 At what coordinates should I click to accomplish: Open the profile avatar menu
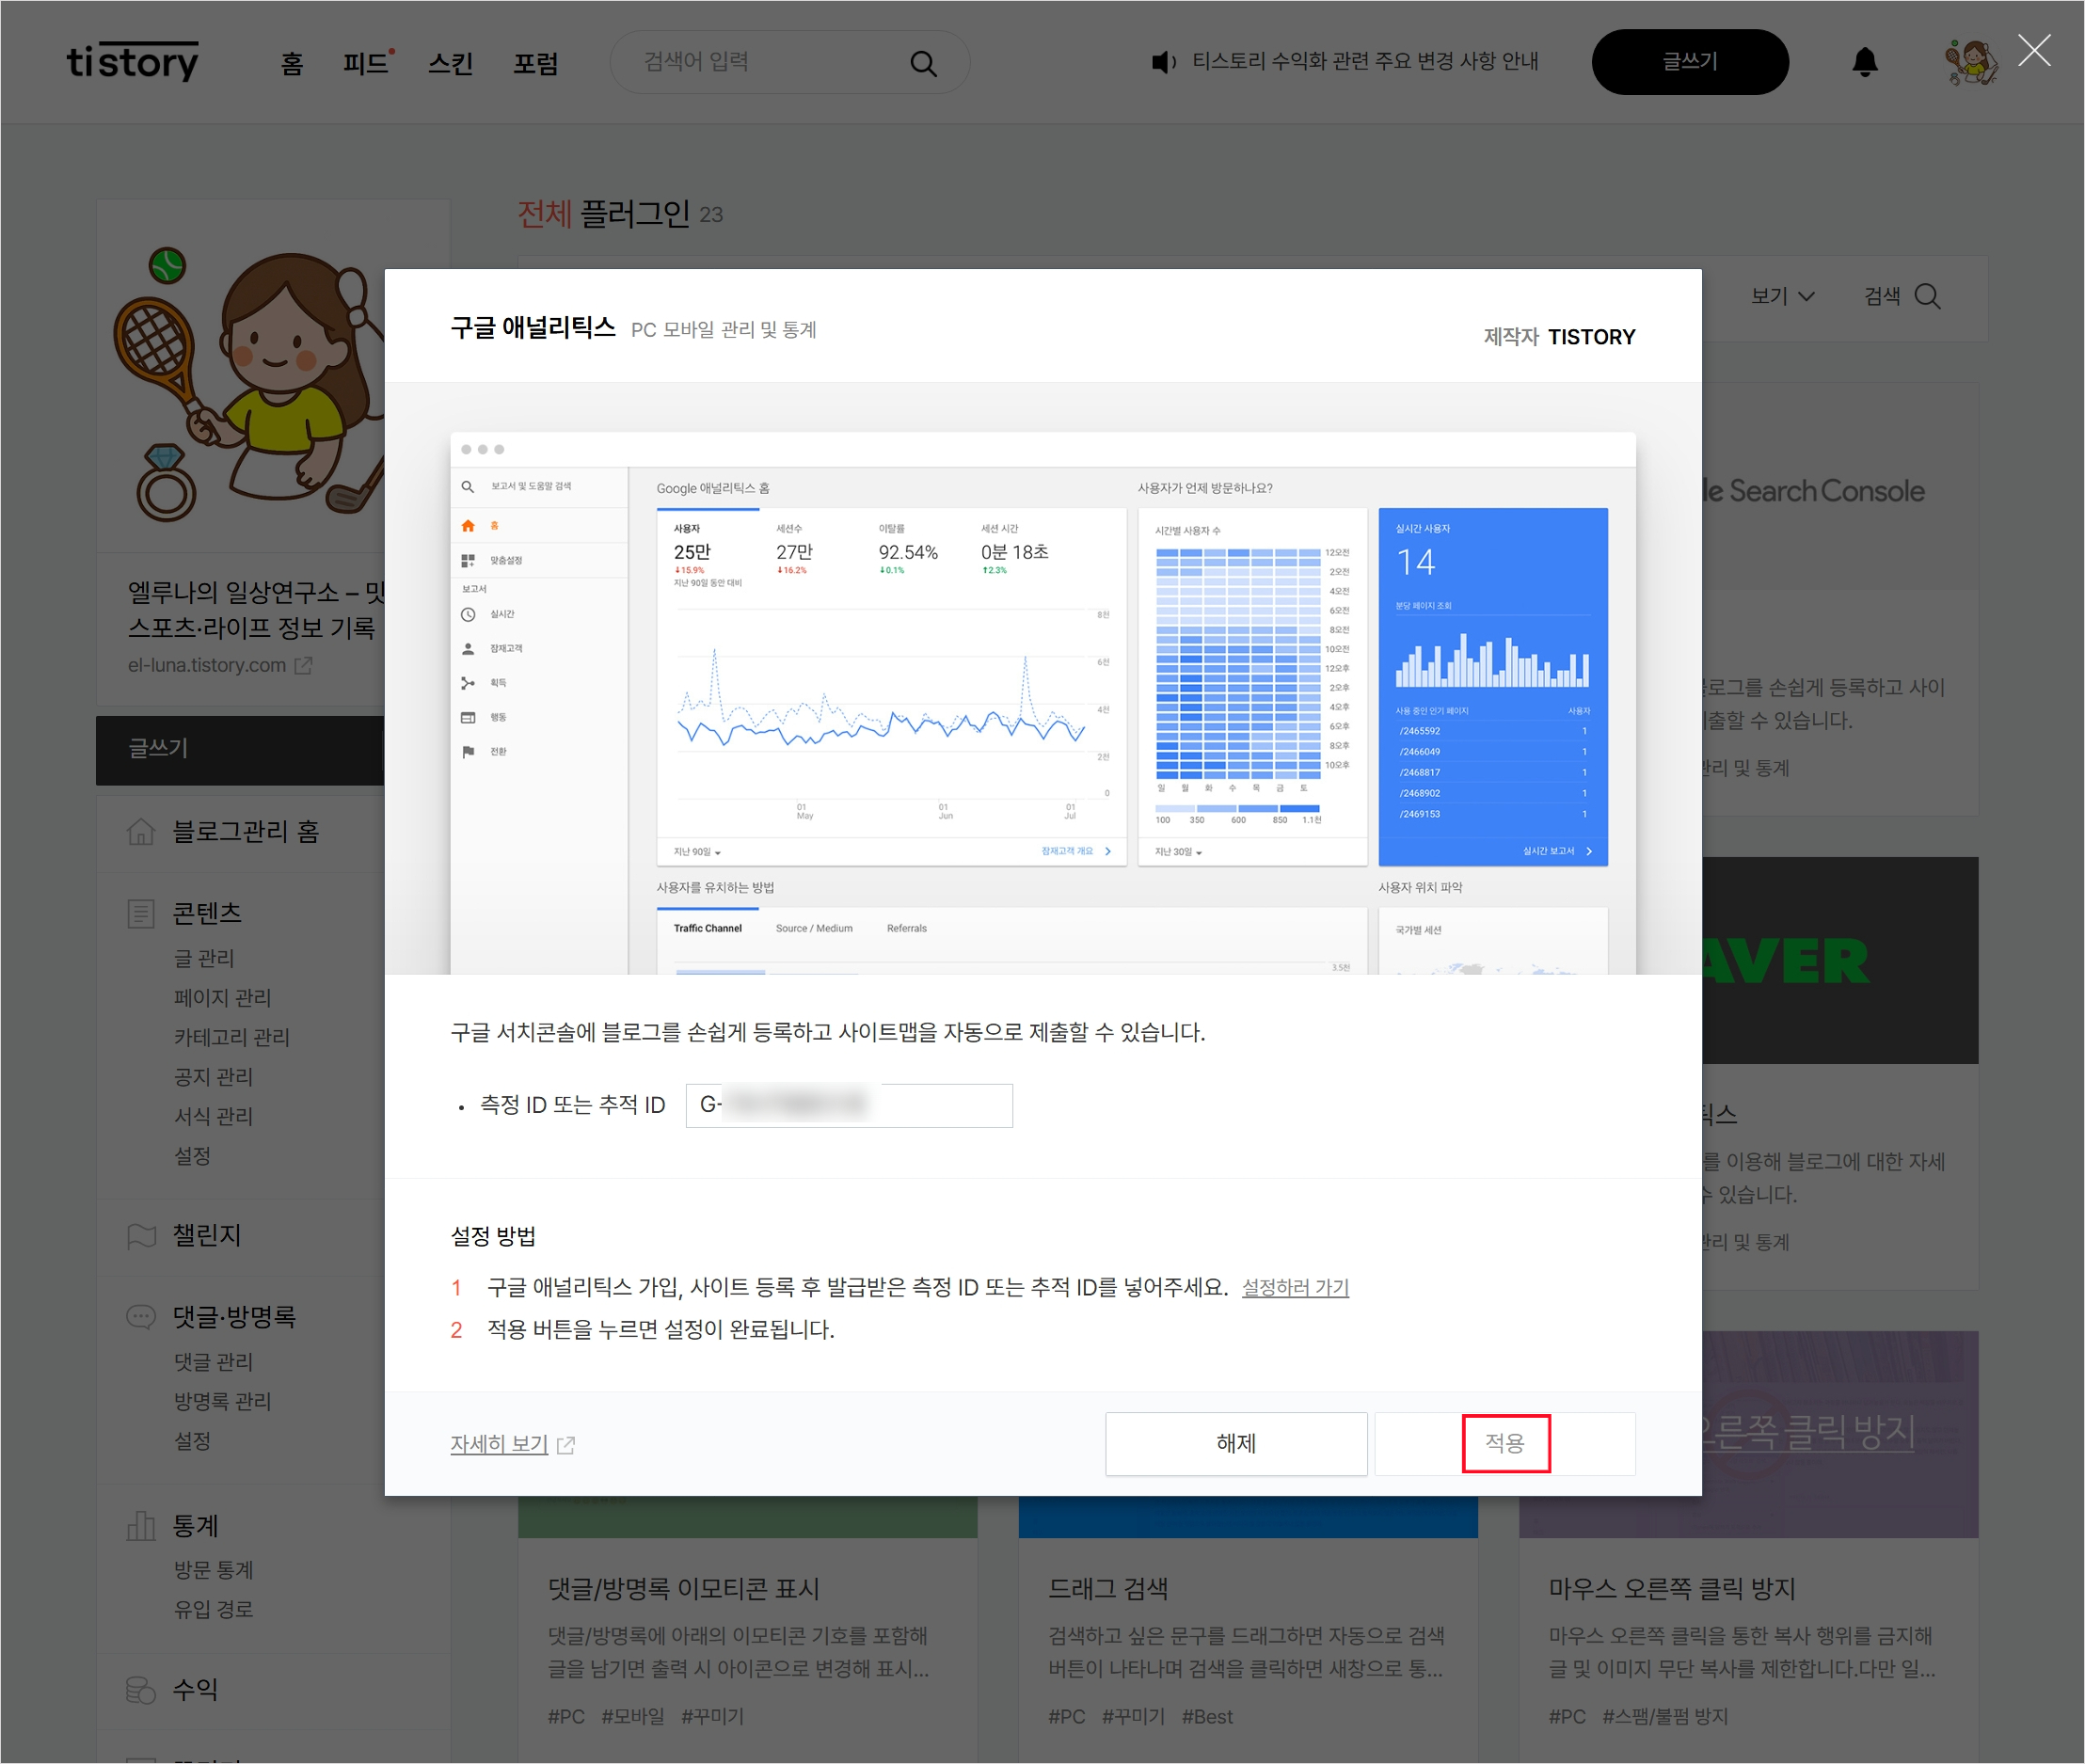1970,62
